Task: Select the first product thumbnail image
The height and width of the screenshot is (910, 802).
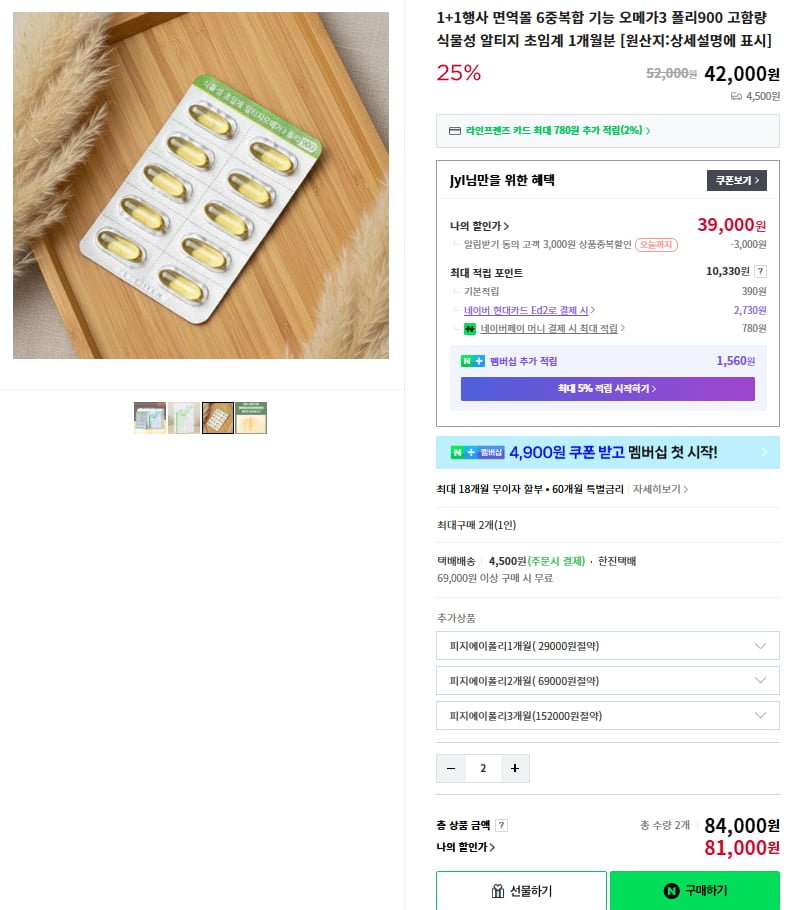Action: coord(150,418)
